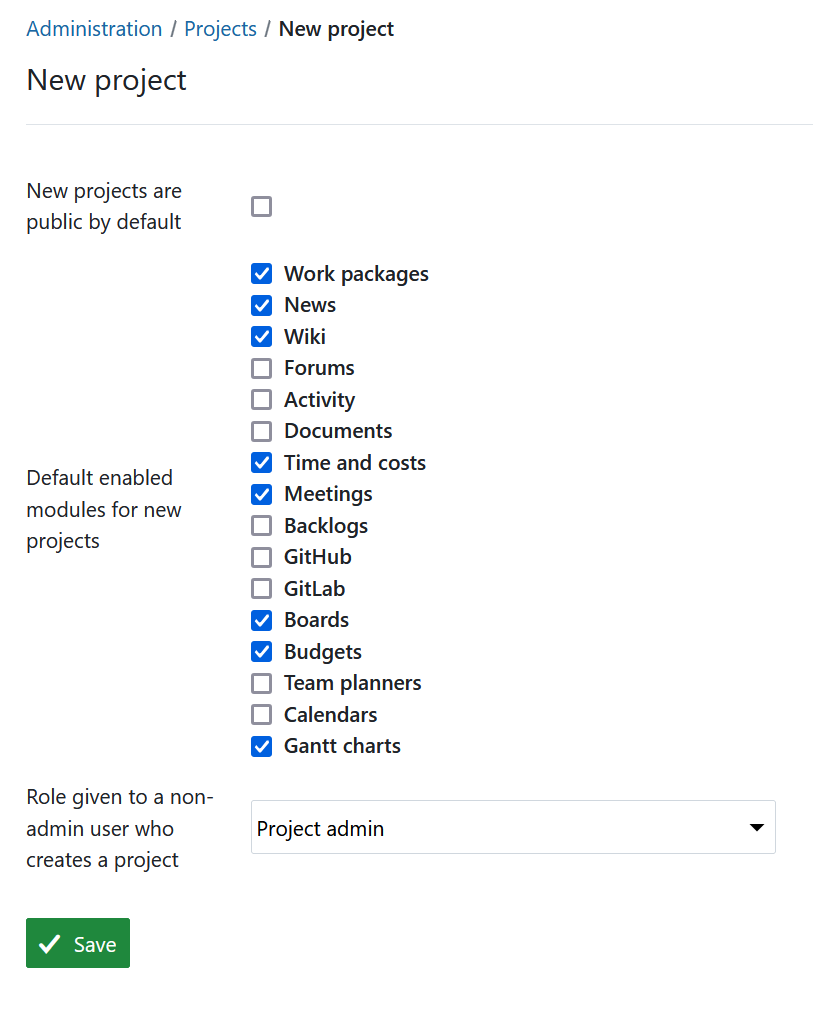Enable Team planners by default

coord(261,683)
